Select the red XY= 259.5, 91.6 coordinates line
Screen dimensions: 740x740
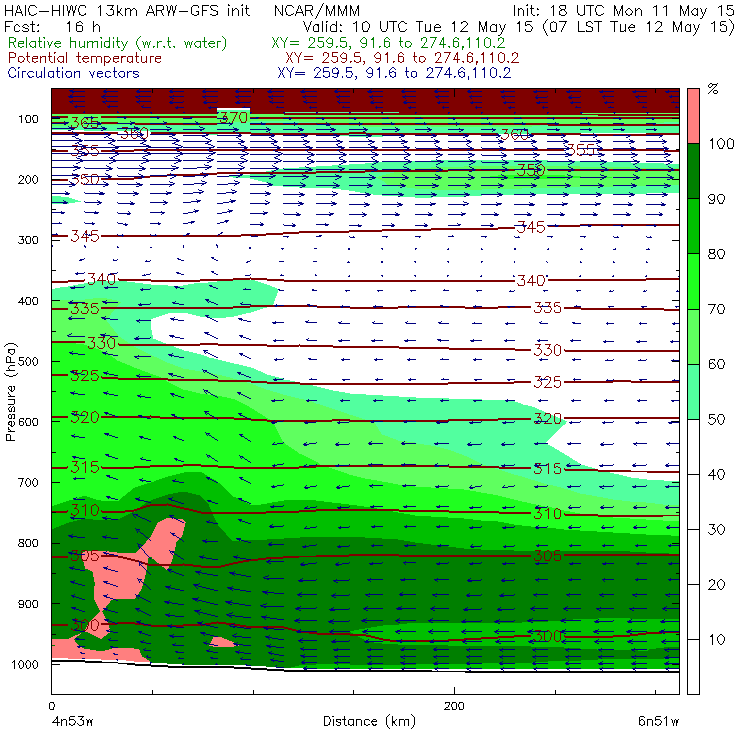coord(402,58)
